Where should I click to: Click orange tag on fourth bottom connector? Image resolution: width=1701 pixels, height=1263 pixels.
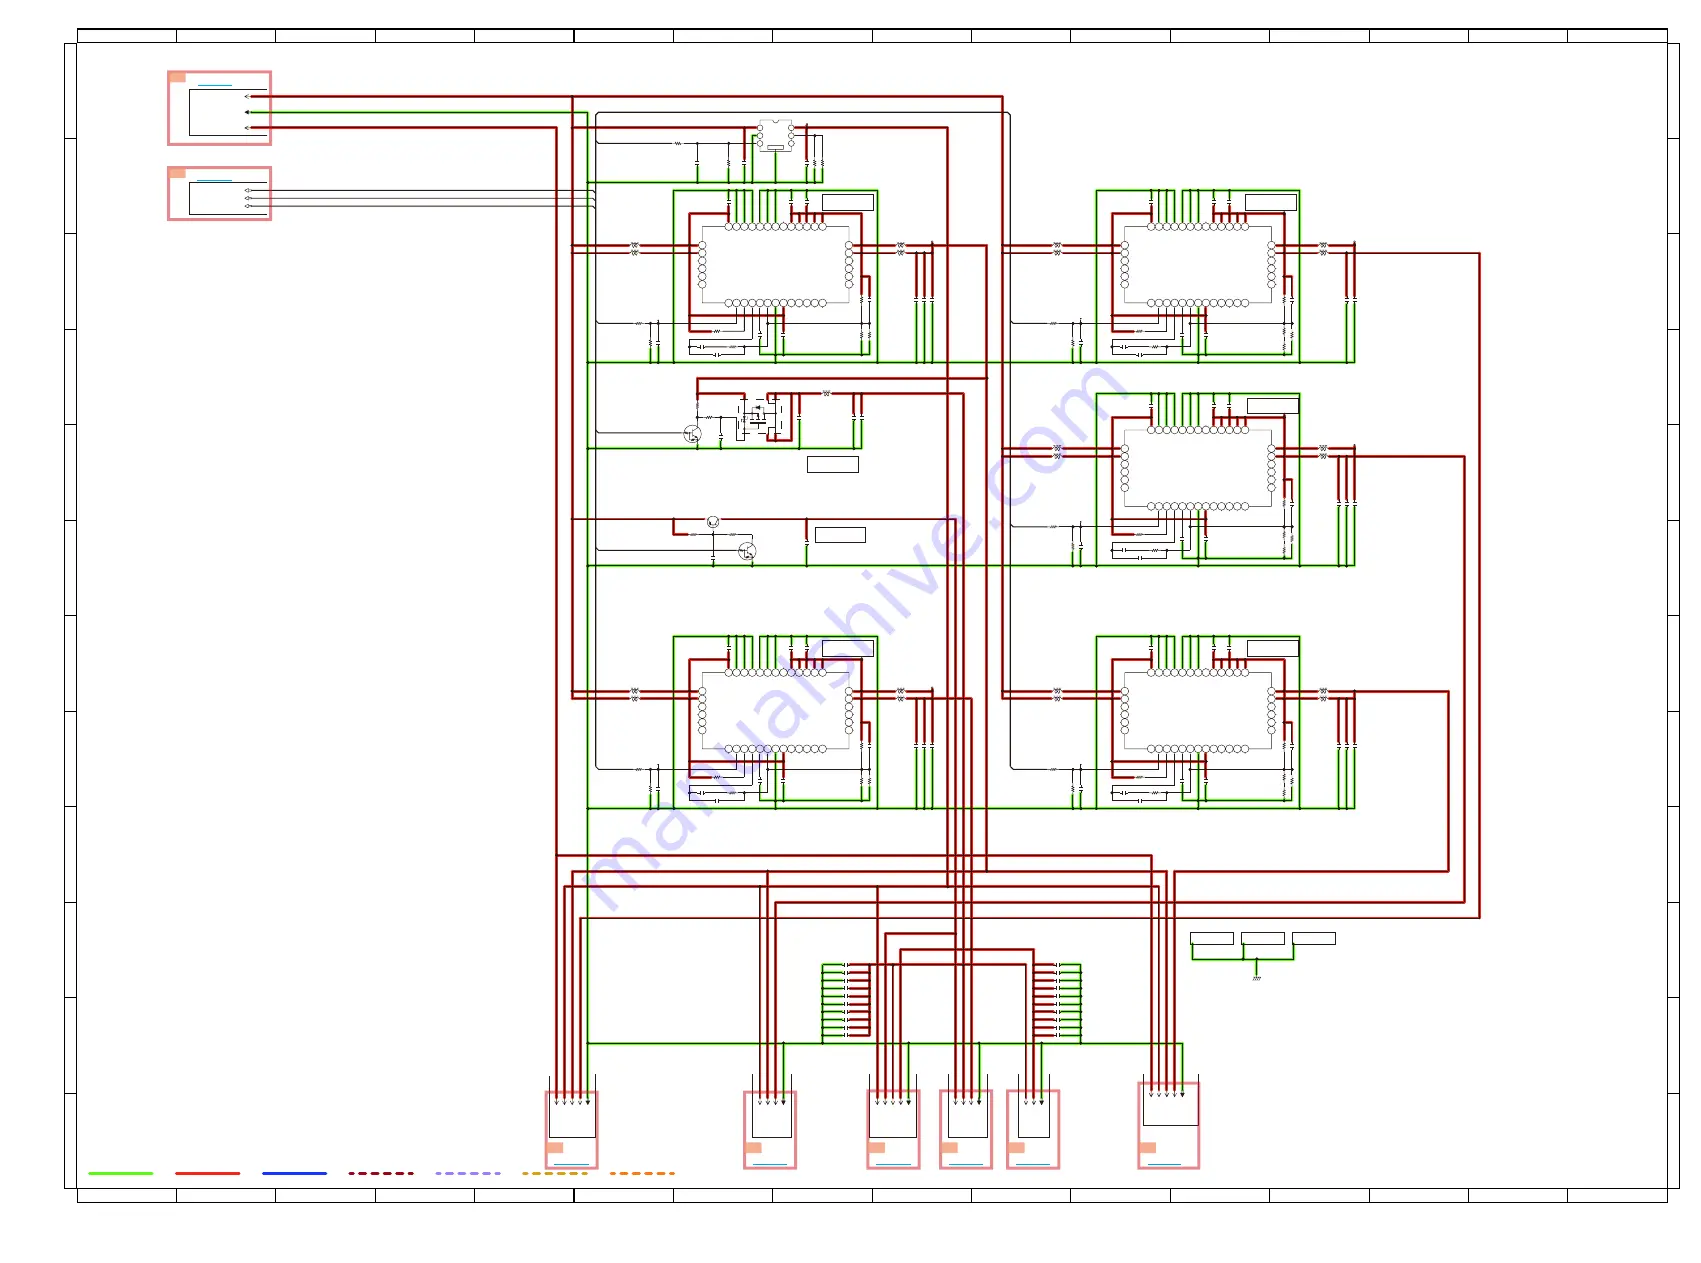(950, 1147)
